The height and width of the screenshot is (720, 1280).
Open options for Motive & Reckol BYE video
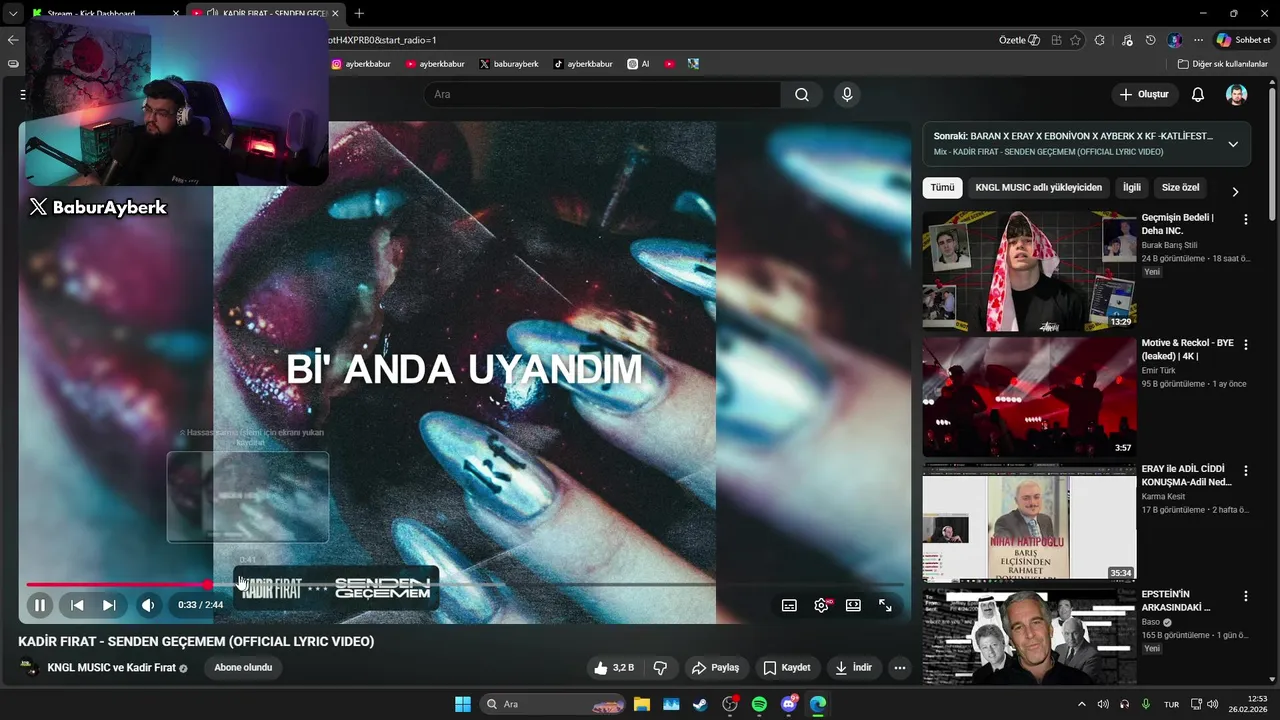pos(1245,344)
